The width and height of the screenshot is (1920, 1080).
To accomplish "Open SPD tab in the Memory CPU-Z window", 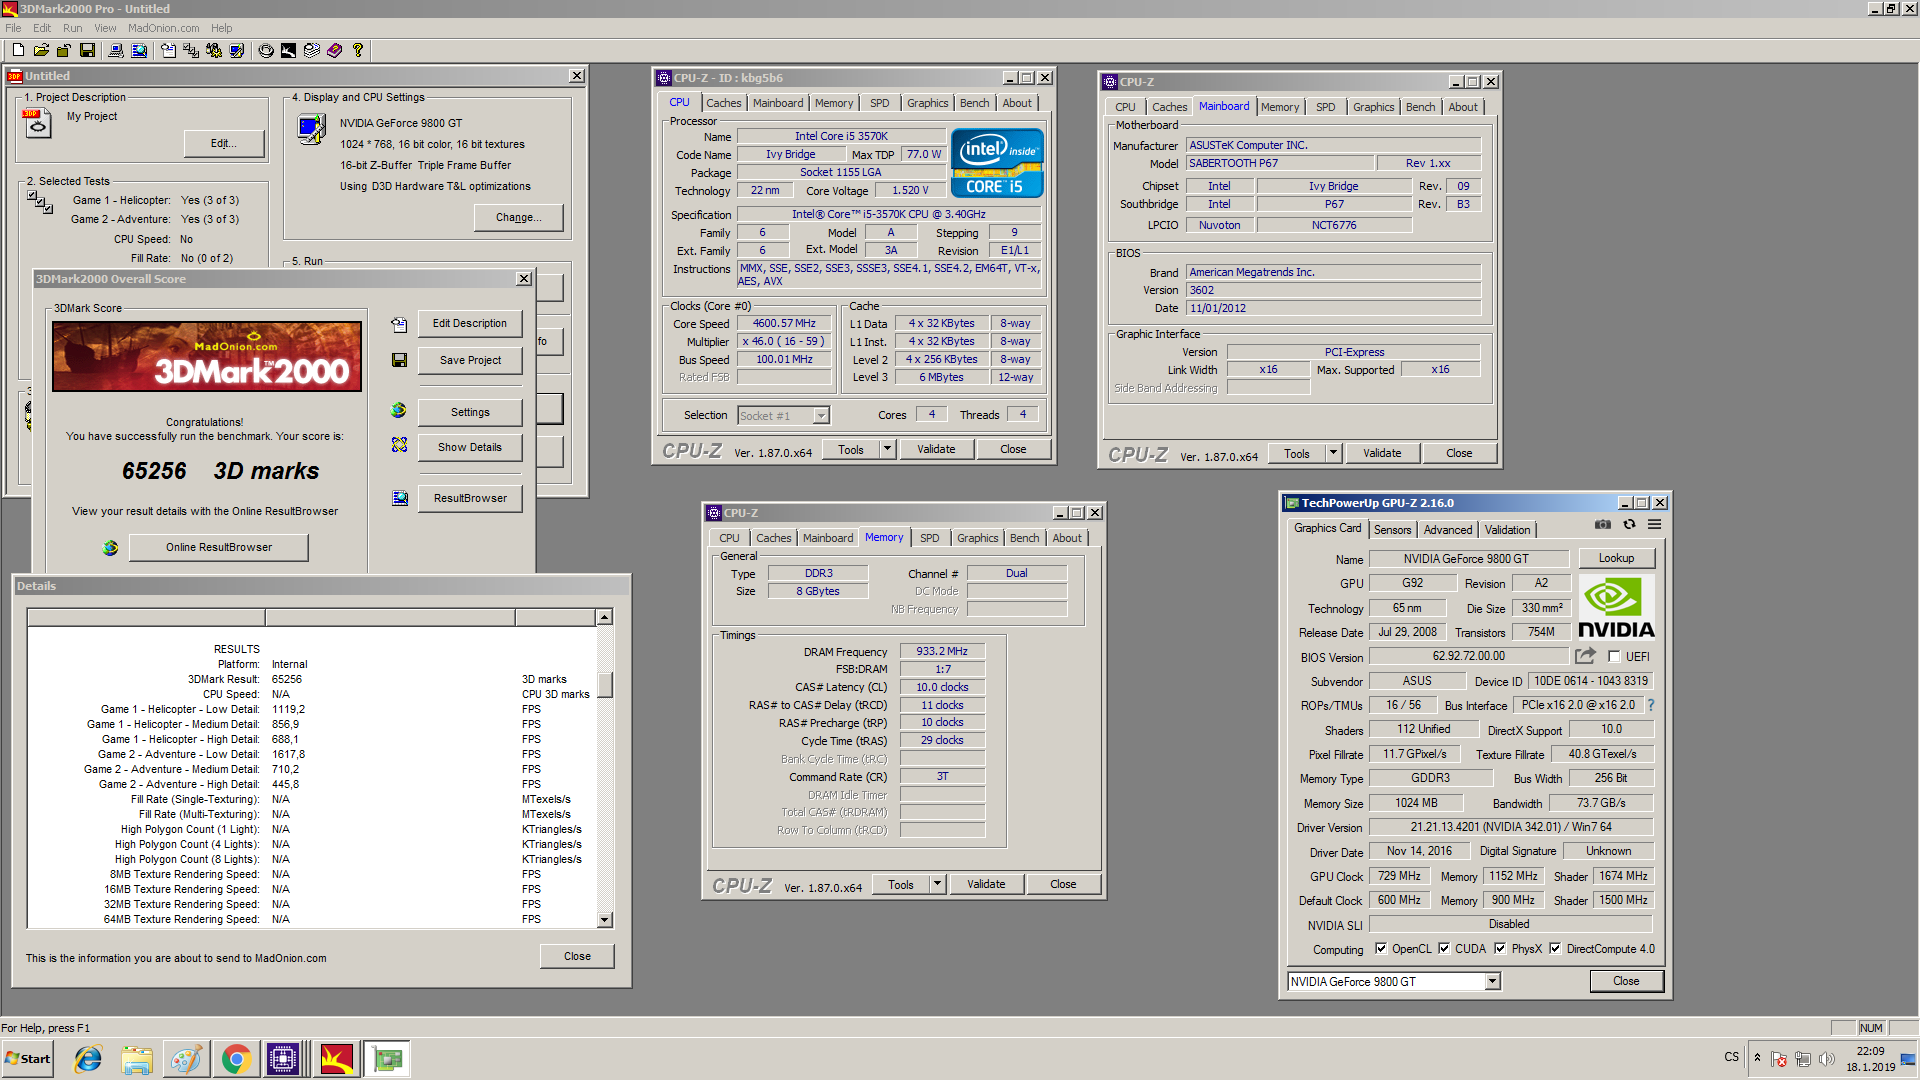I will pyautogui.click(x=929, y=538).
